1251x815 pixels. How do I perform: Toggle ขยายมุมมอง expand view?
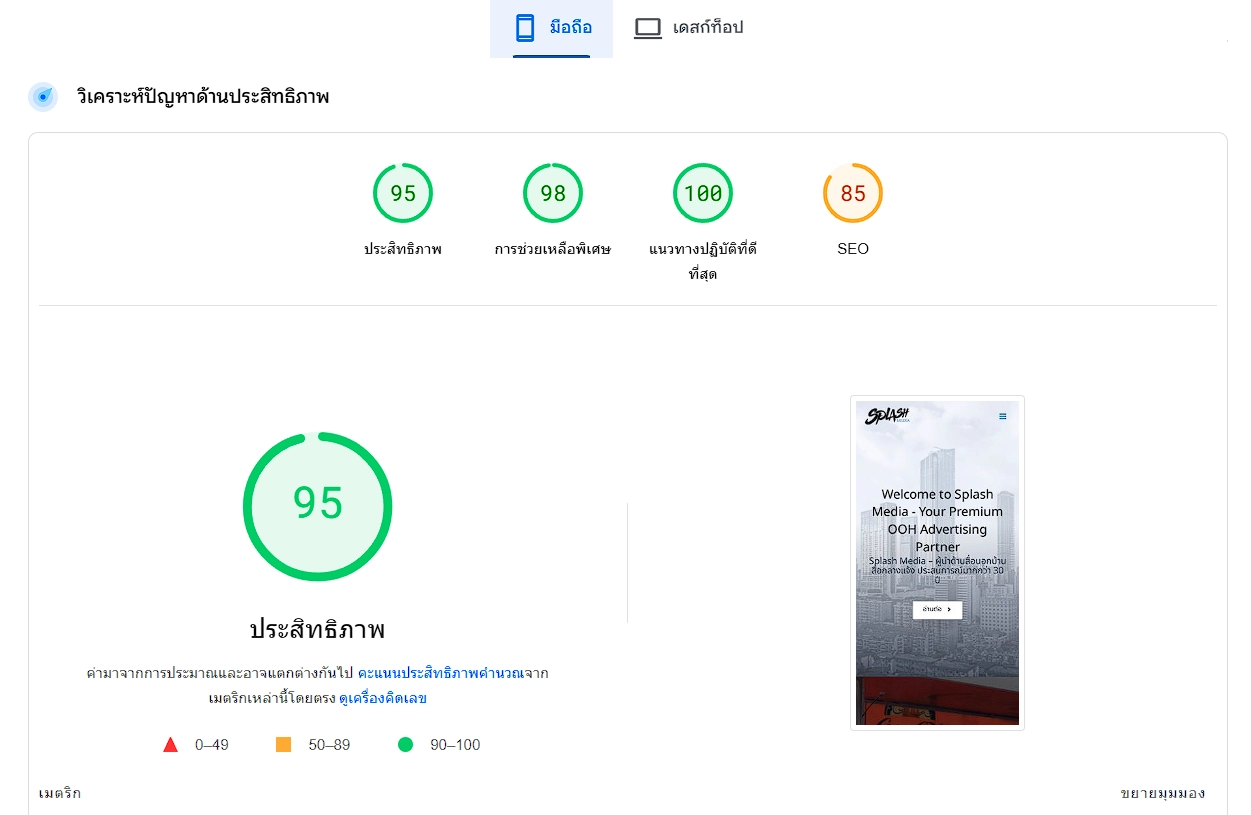click(x=1163, y=793)
